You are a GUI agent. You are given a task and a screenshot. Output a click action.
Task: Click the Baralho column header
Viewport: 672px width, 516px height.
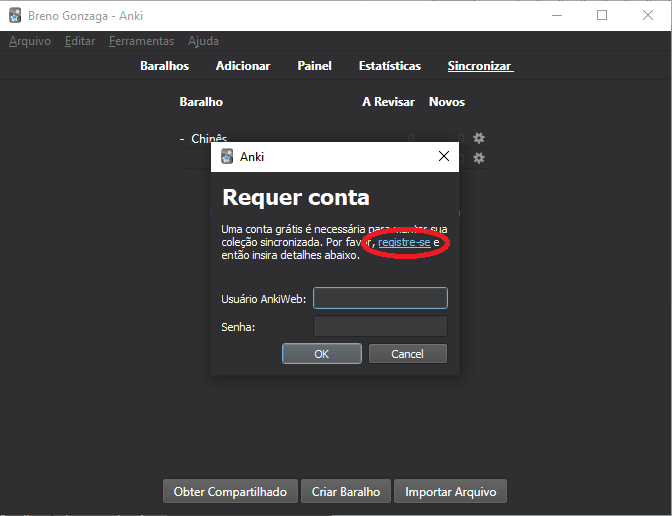[x=201, y=102]
